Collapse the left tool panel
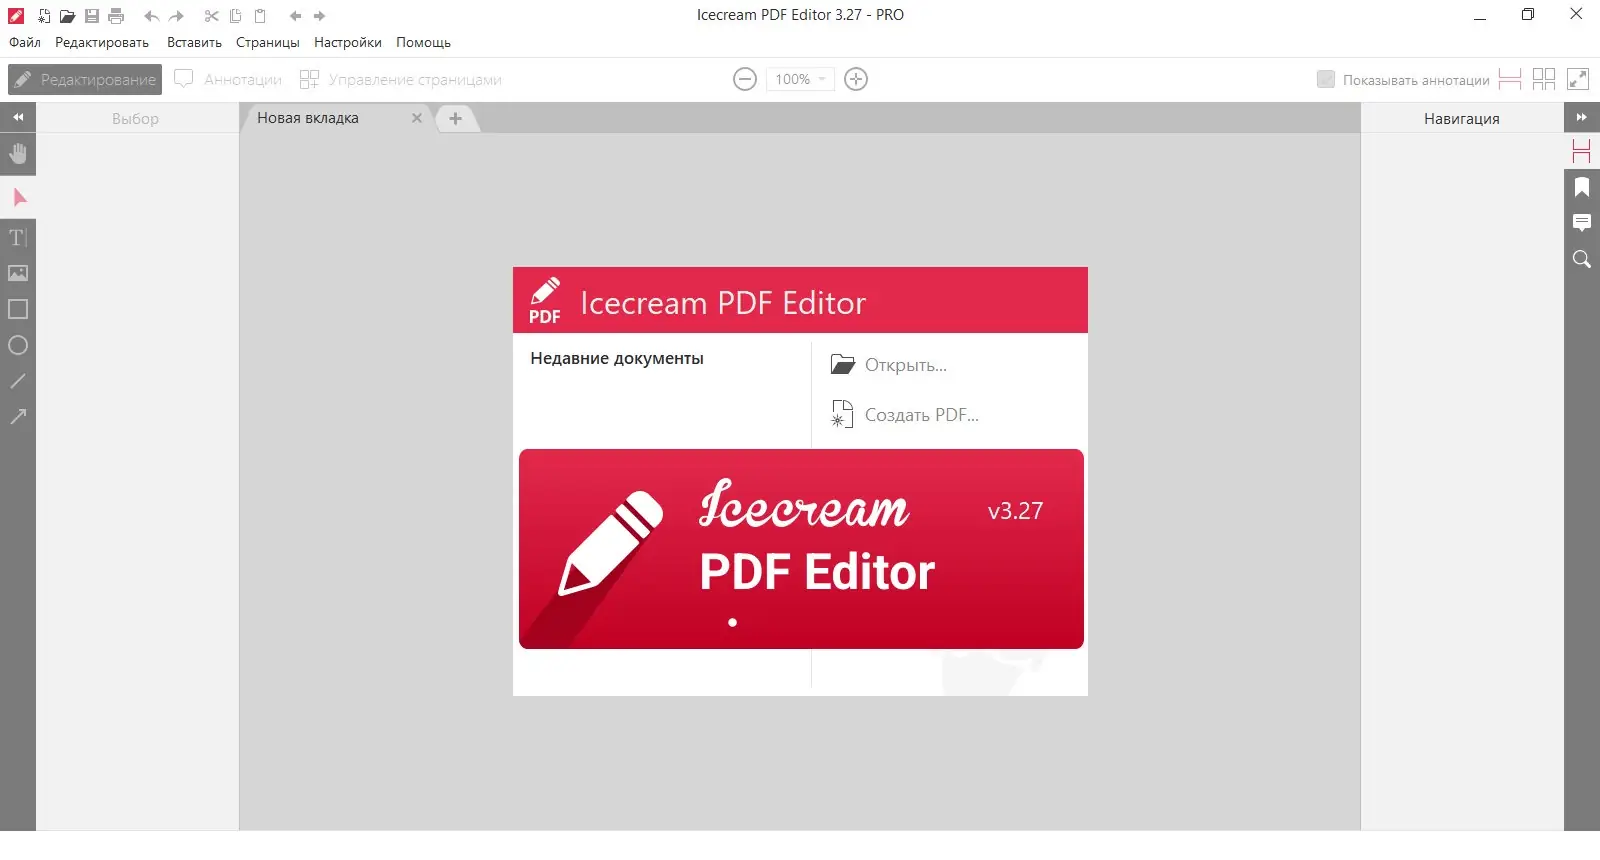 pyautogui.click(x=18, y=117)
